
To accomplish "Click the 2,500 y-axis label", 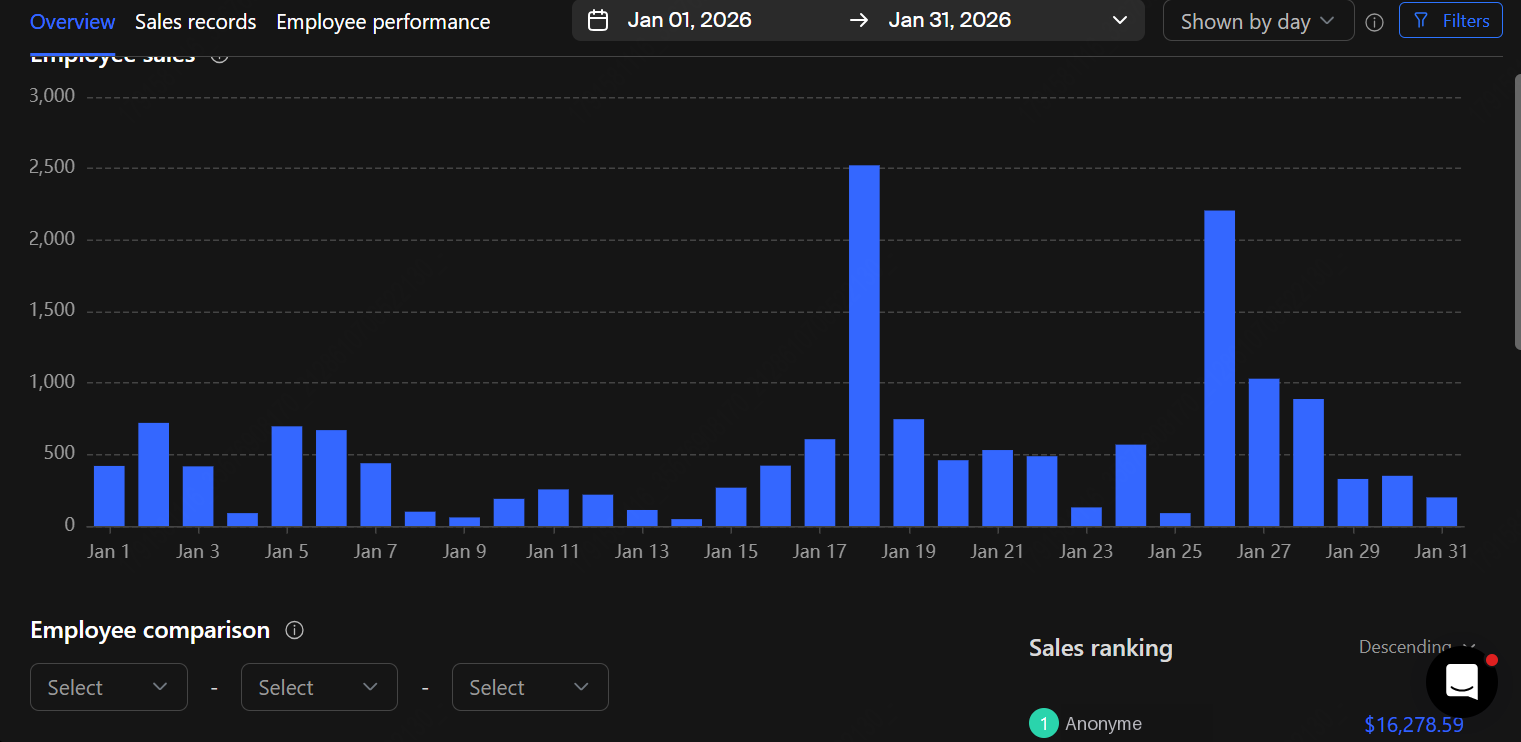I will point(51,167).
